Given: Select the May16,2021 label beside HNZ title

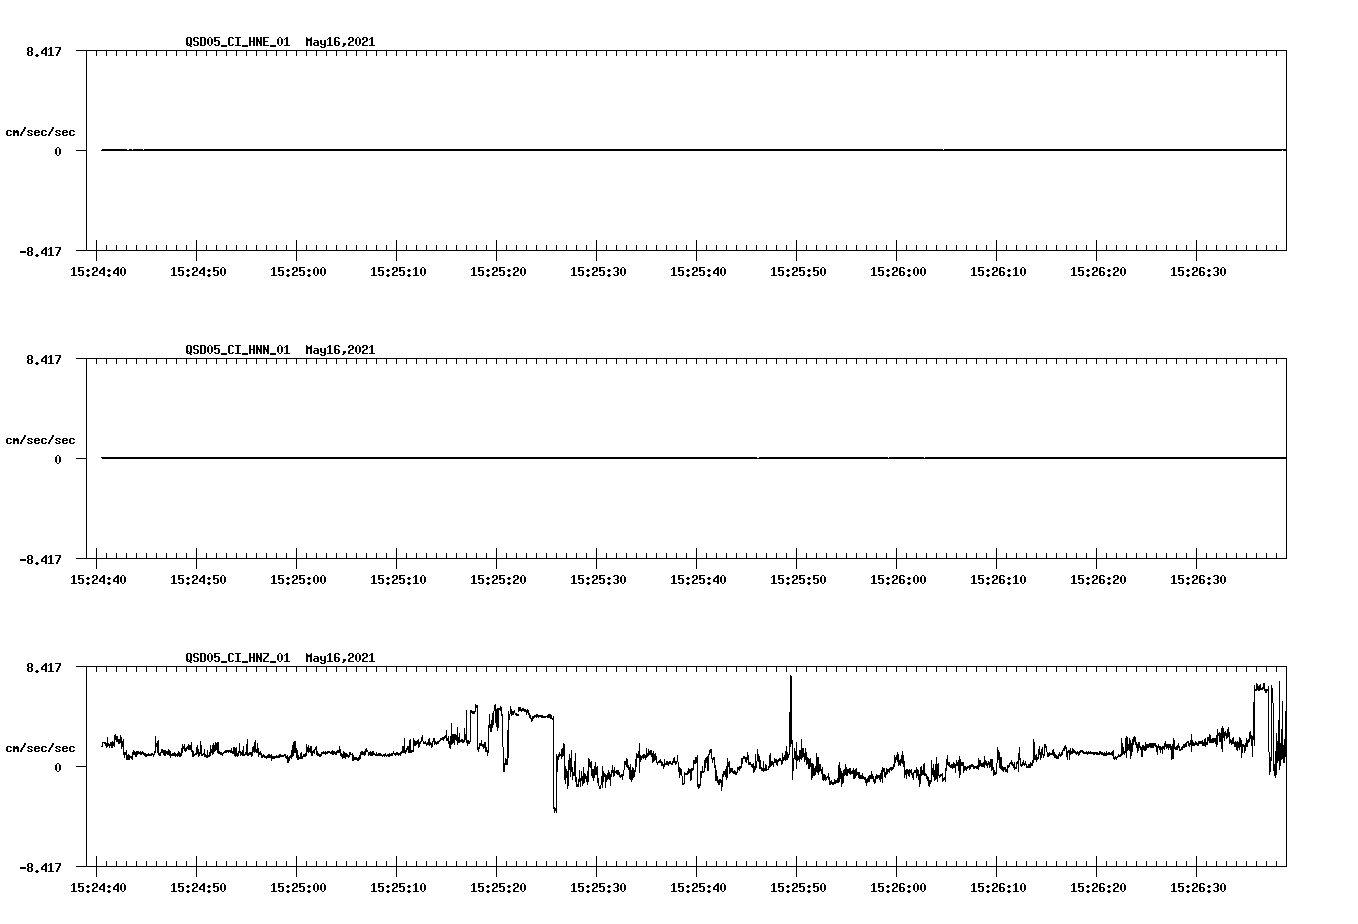Looking at the screenshot, I should click(339, 658).
